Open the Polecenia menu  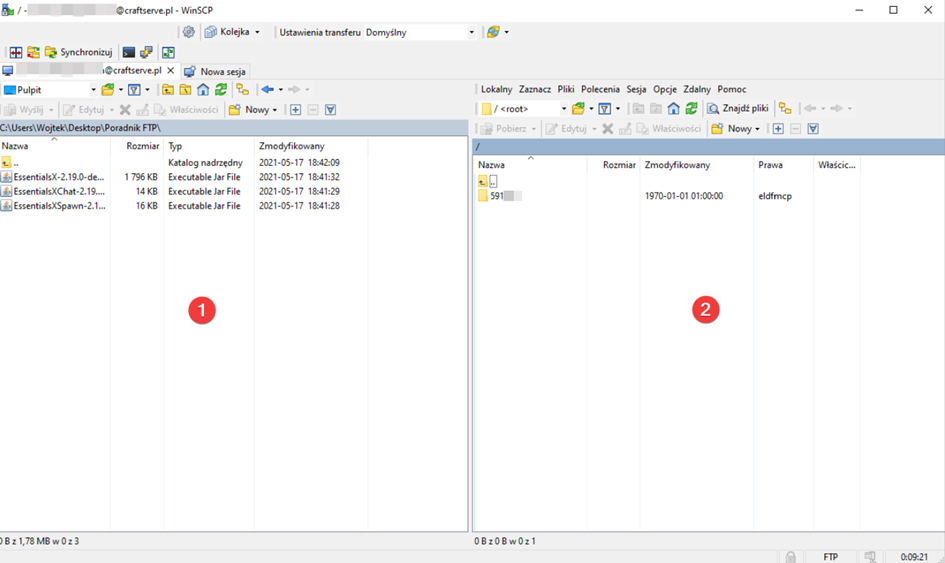pos(600,89)
